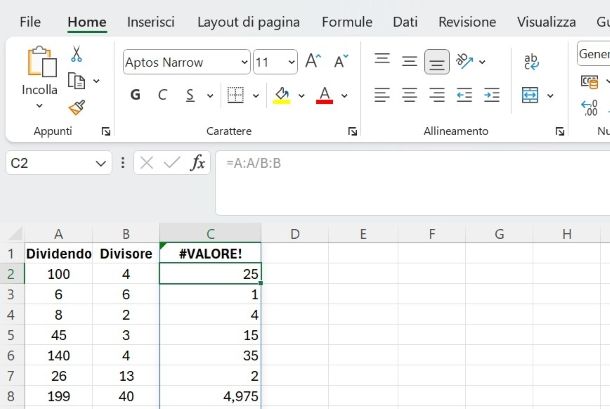The height and width of the screenshot is (409, 610).
Task: Switch to the Formule tab
Action: coord(347,22)
